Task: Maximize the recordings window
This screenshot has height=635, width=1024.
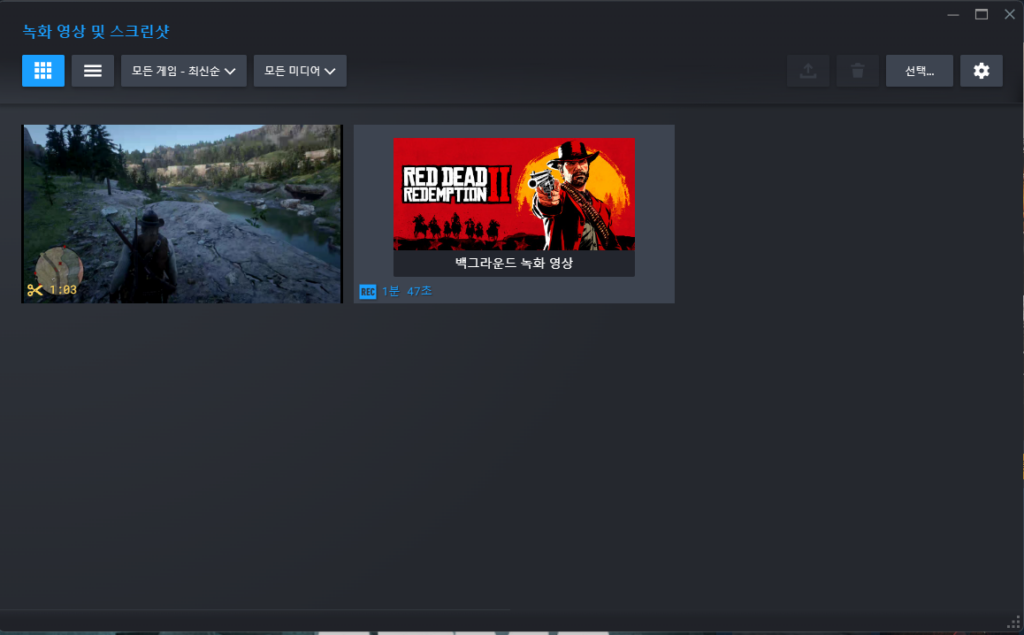Action: (x=981, y=14)
